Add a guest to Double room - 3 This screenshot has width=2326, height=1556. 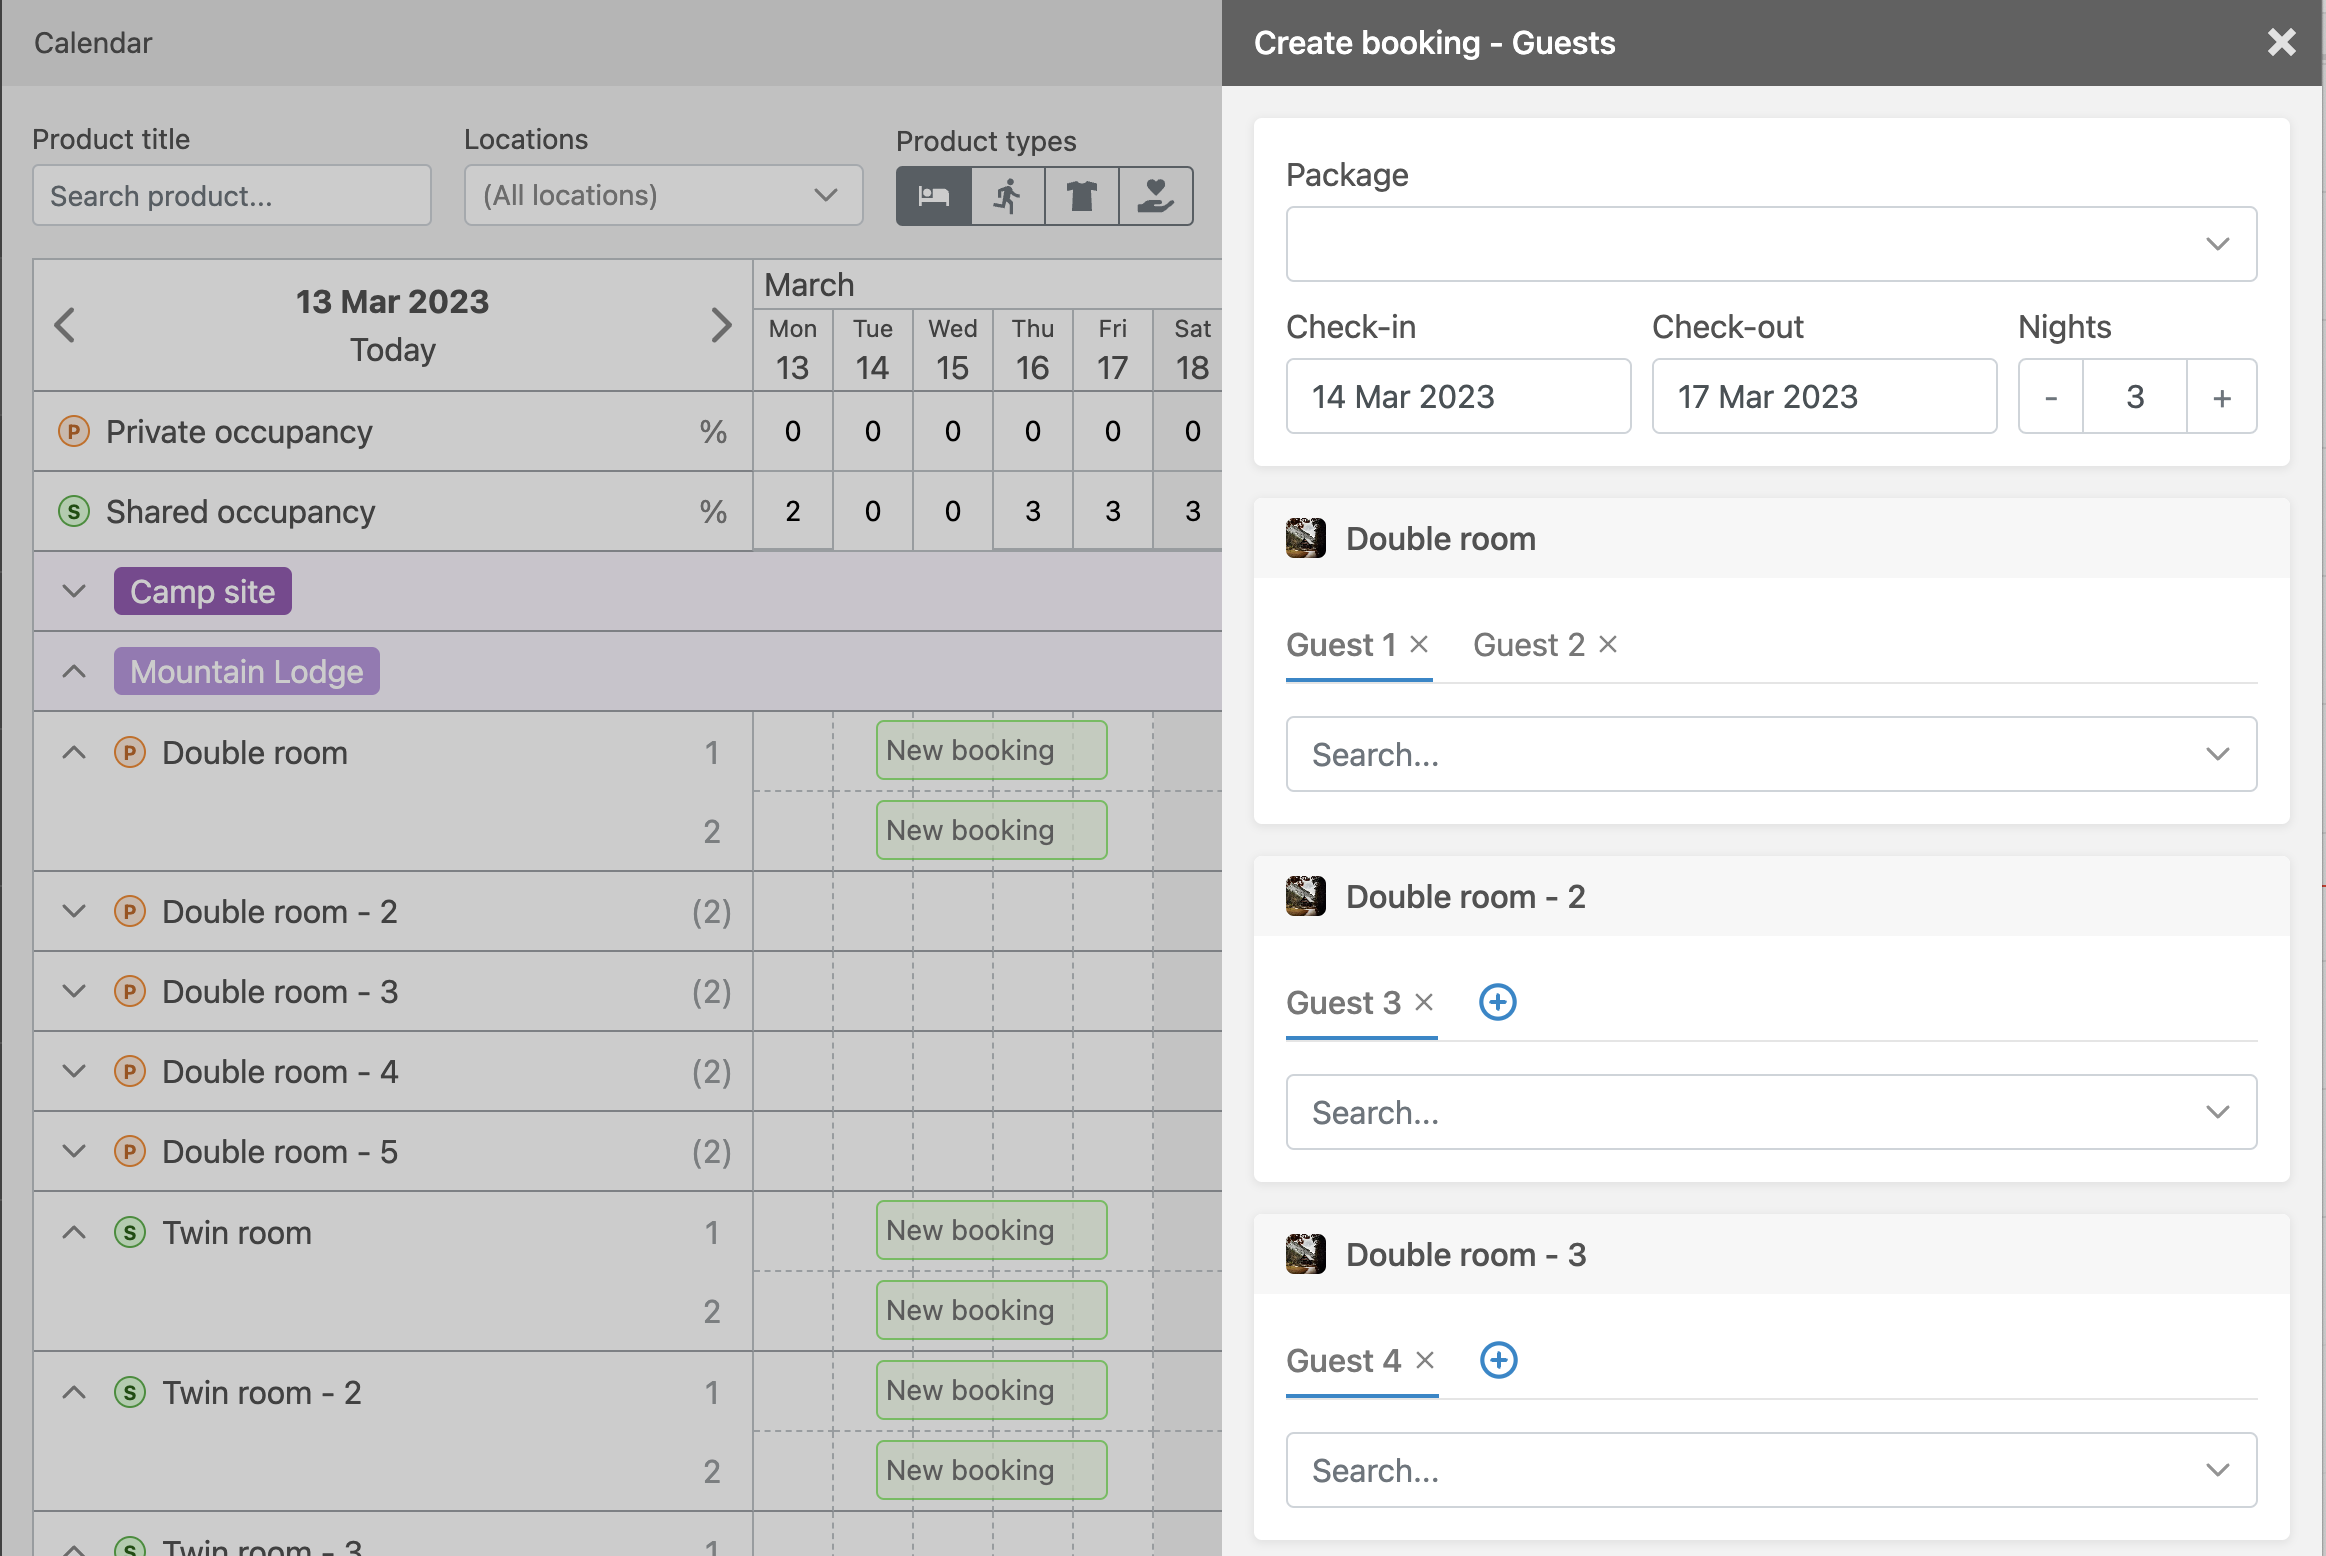click(1498, 1360)
